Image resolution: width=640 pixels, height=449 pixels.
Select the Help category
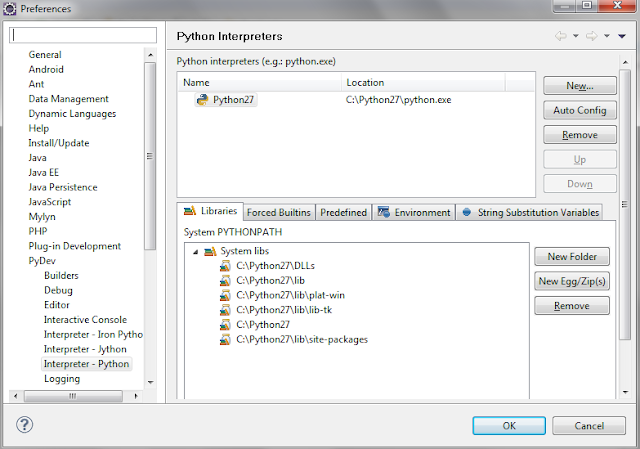[39, 128]
